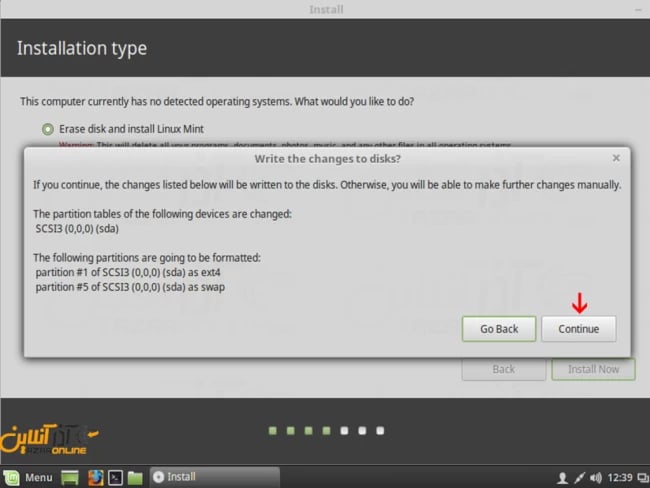Launch Firefox from the panel
This screenshot has height=488, width=650.
95,478
